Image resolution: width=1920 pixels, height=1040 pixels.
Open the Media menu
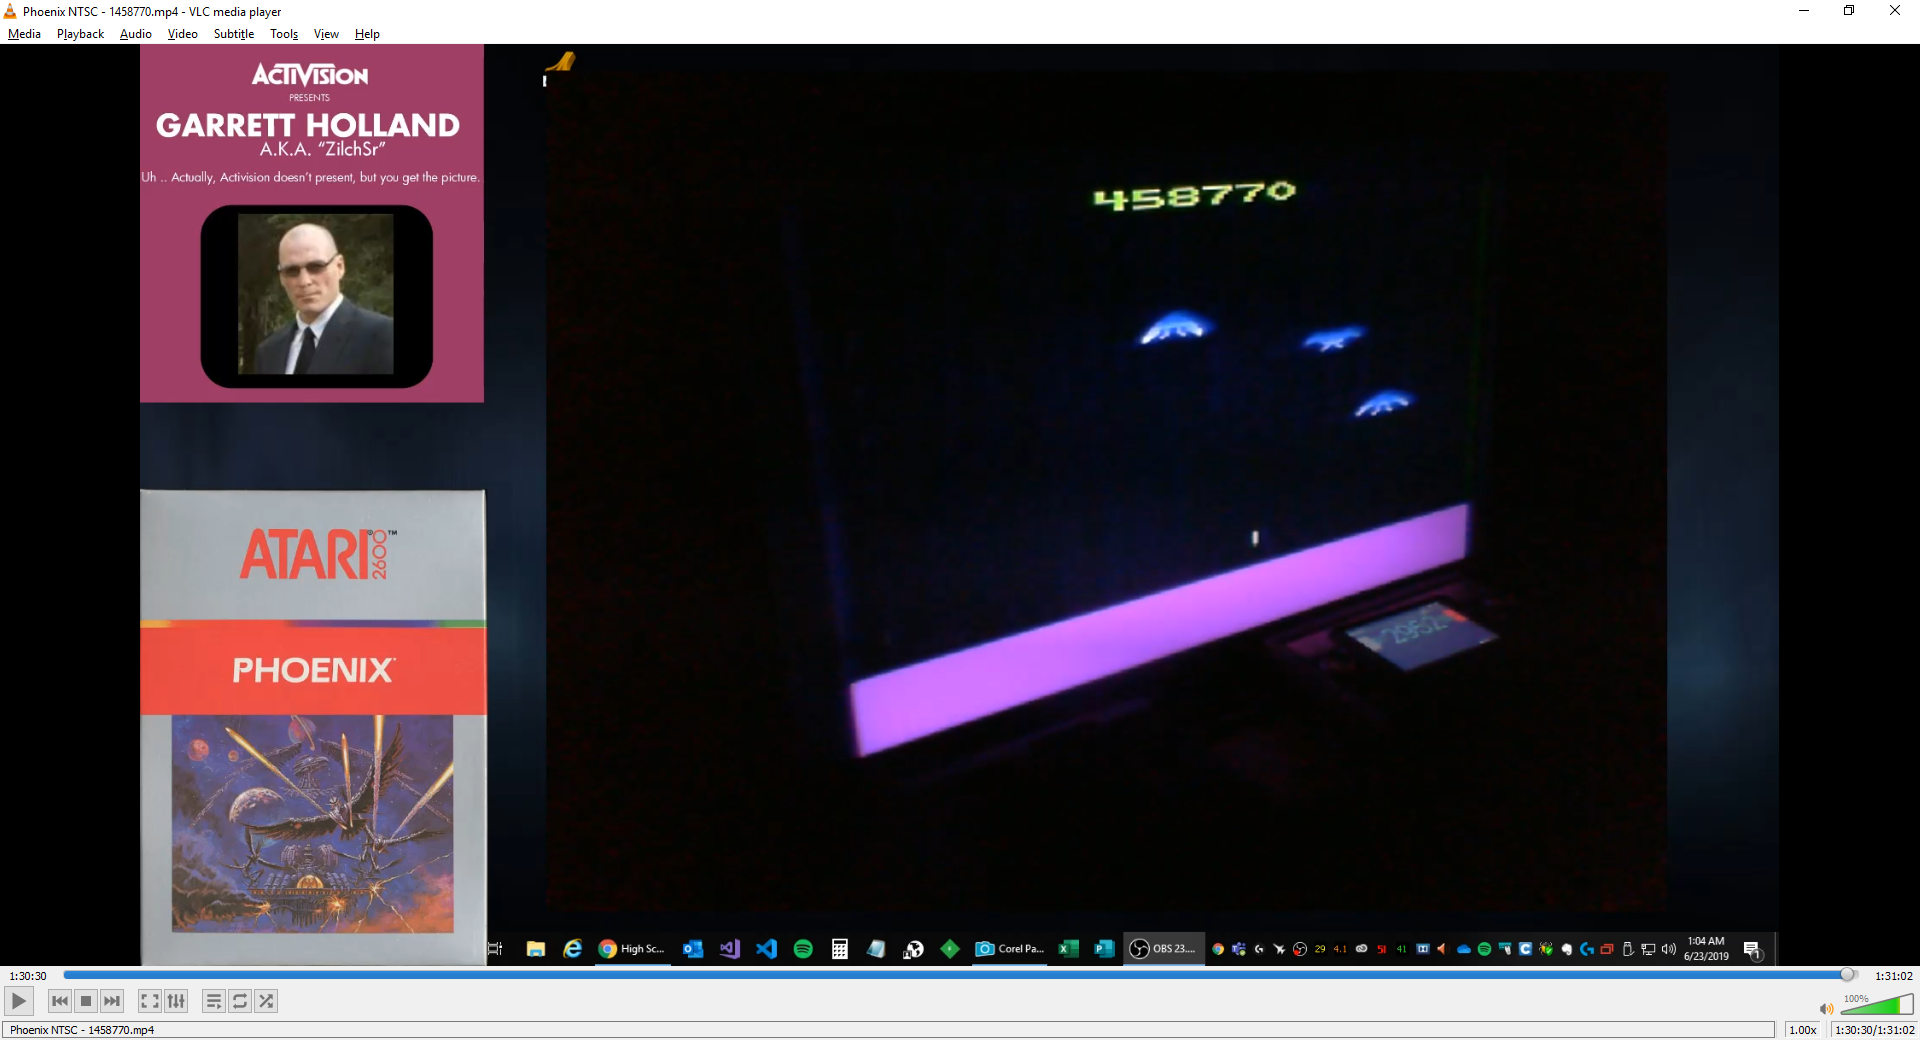pyautogui.click(x=24, y=34)
